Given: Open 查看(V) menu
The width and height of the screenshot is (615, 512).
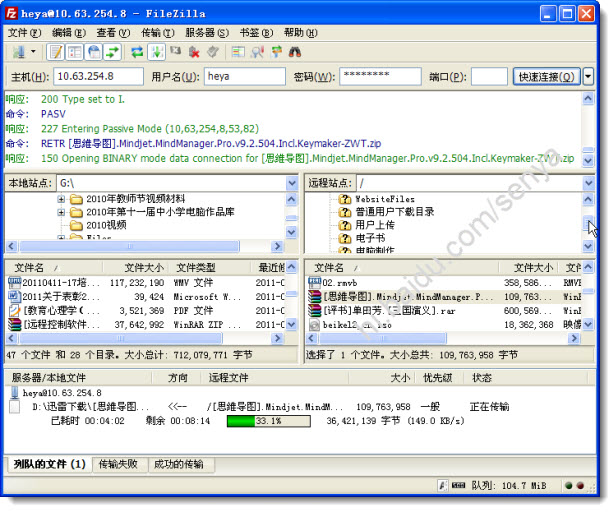Looking at the screenshot, I should [x=113, y=33].
